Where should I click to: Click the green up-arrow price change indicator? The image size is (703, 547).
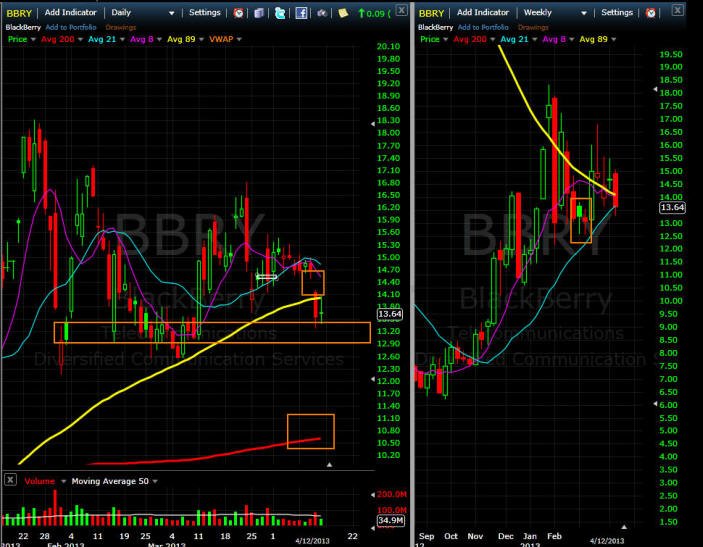coord(361,13)
